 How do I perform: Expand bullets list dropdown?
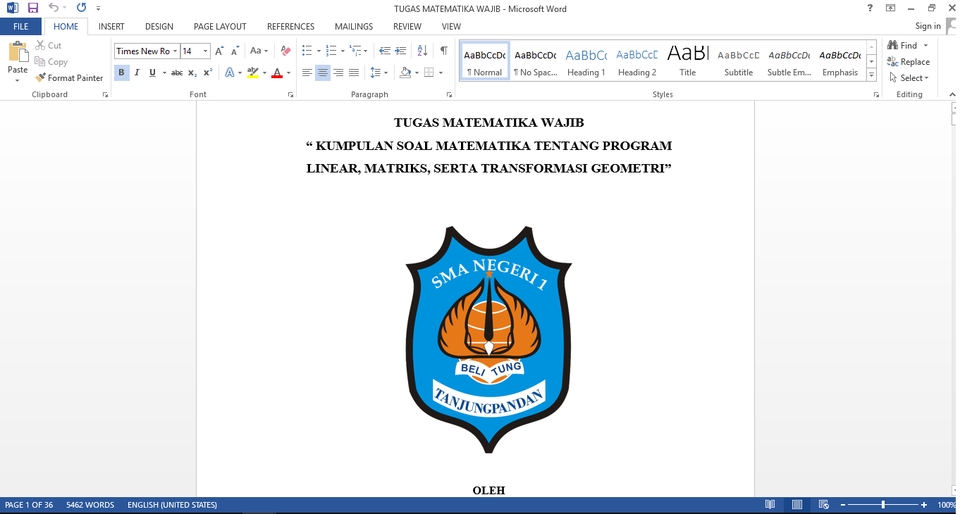(319, 51)
